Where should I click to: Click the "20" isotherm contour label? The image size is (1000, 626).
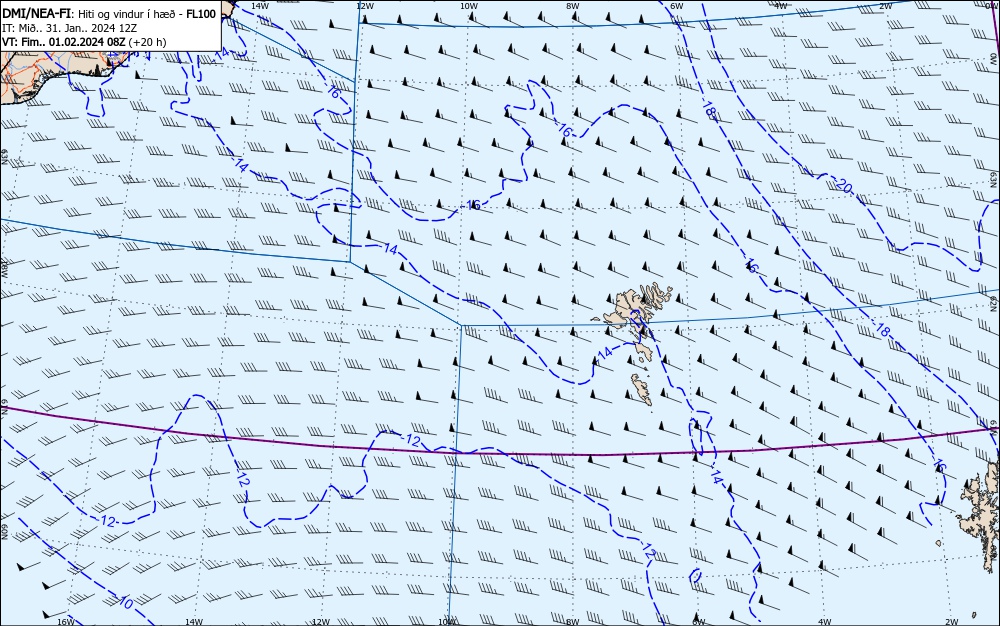(843, 186)
